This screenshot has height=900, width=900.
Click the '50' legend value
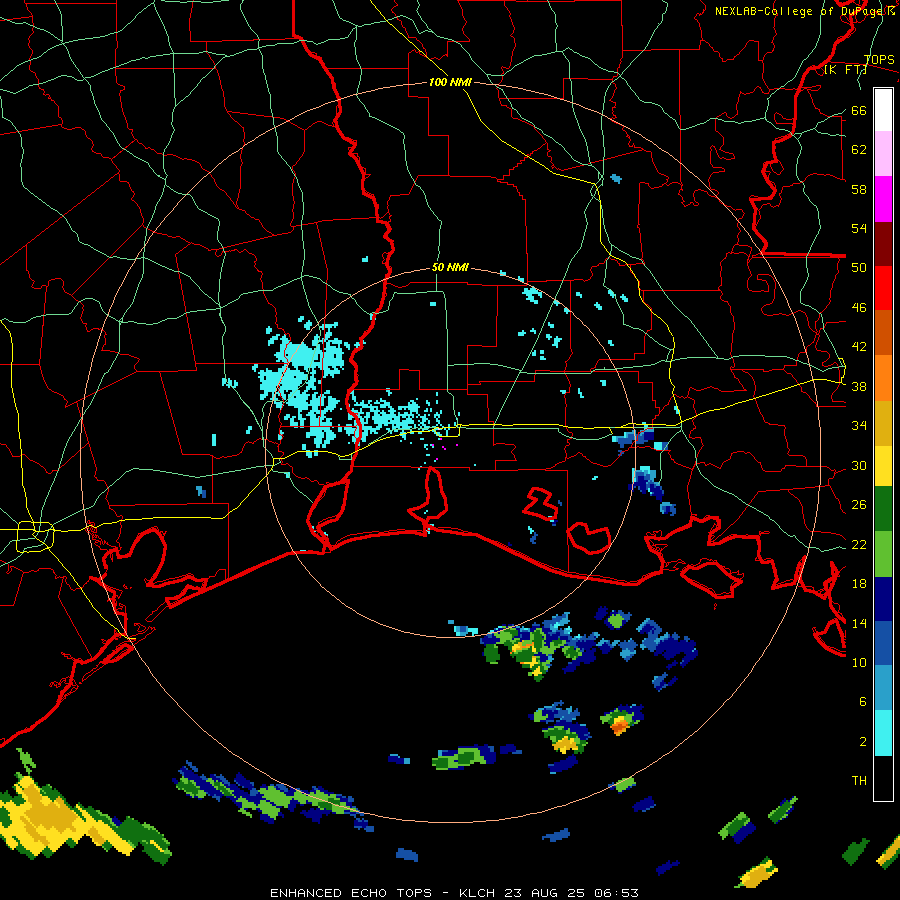coord(859,267)
